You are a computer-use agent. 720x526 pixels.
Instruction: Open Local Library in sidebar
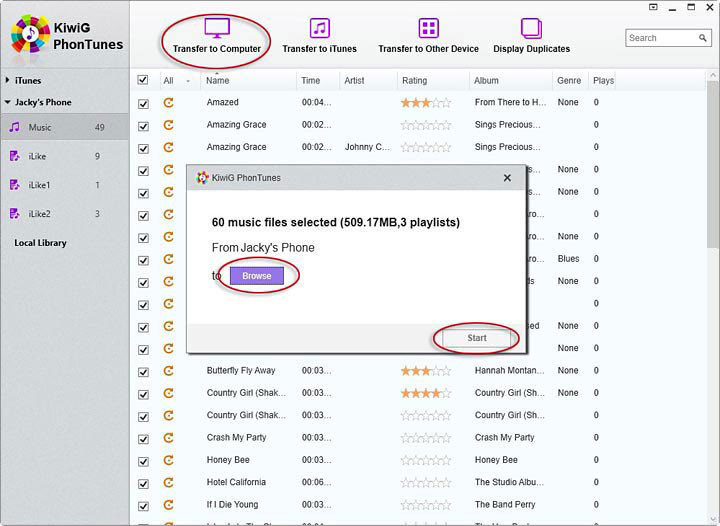[40, 243]
